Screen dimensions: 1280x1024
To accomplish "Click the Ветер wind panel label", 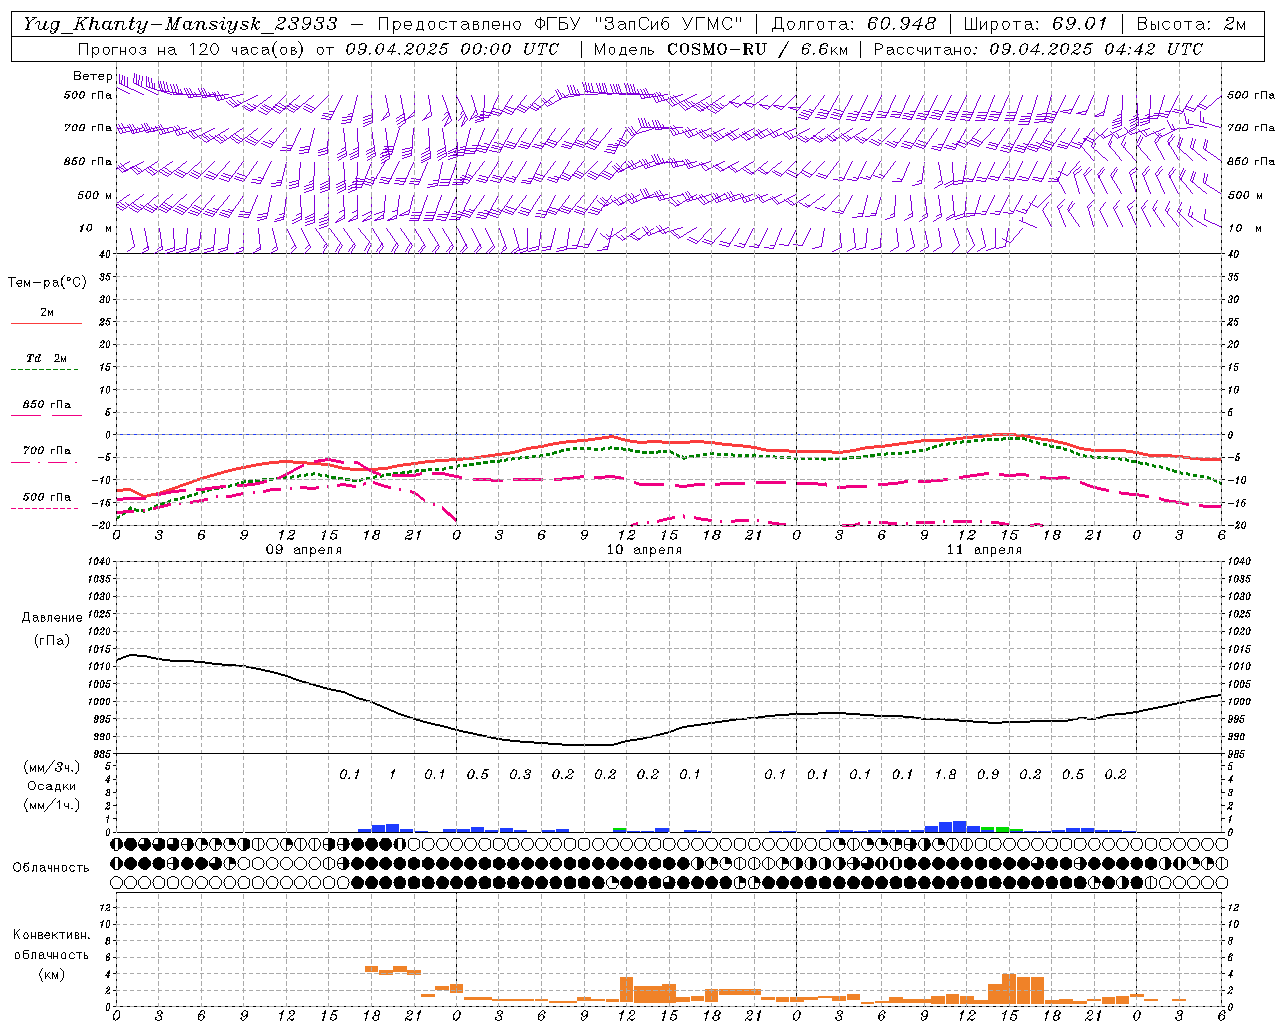I will tap(92, 76).
